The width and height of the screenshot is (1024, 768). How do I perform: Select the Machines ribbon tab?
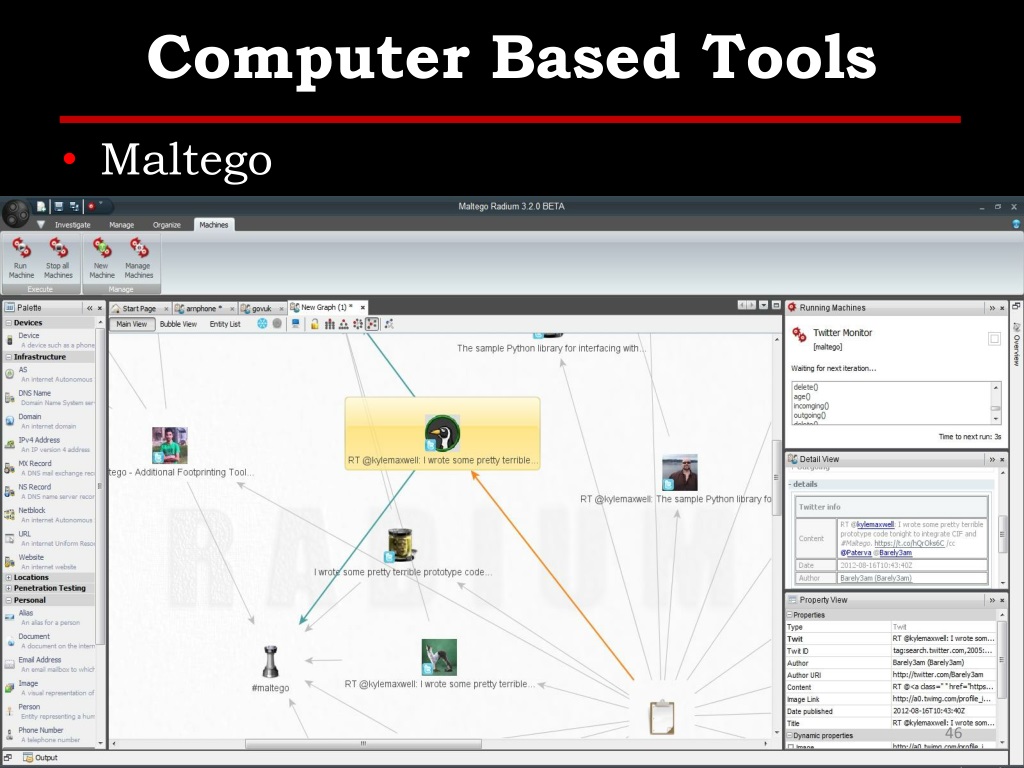tap(214, 225)
